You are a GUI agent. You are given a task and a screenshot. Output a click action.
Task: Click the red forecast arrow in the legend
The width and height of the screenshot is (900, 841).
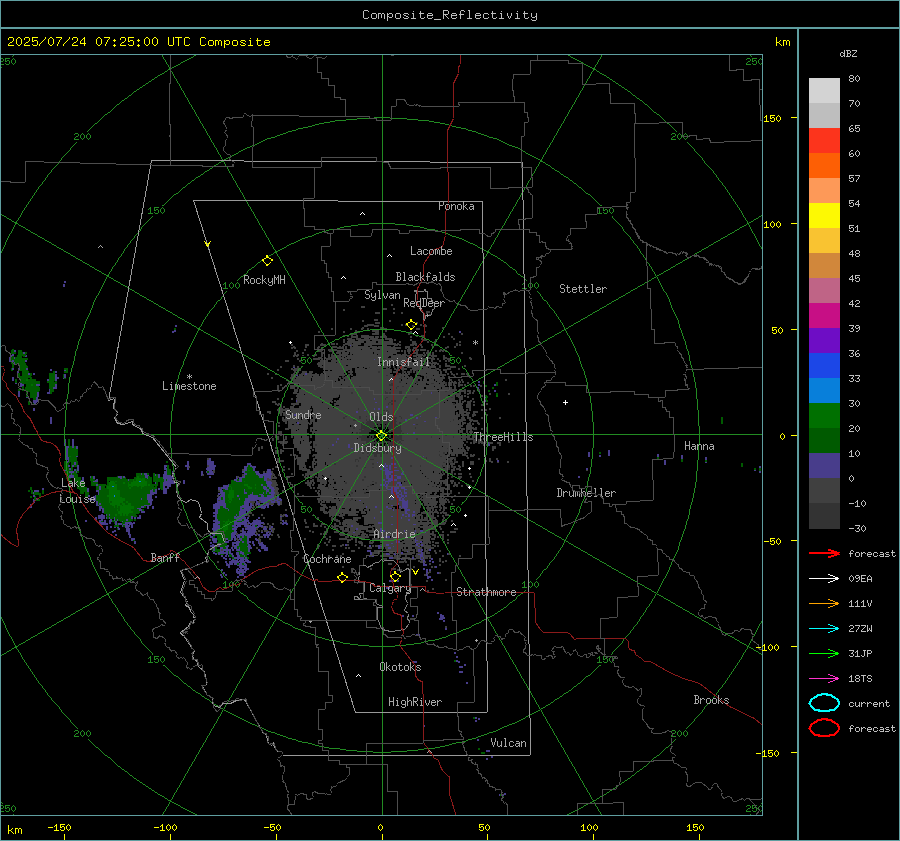pyautogui.click(x=824, y=553)
